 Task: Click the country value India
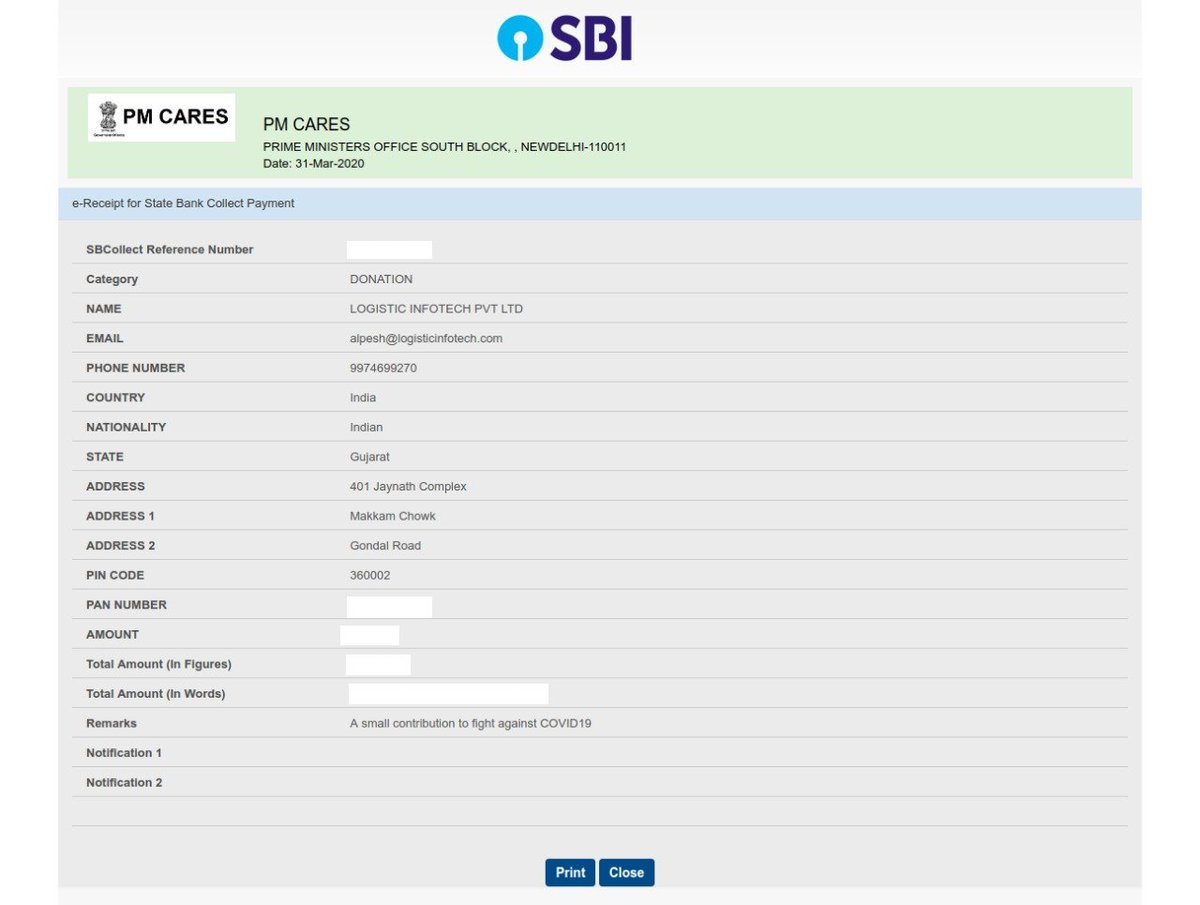point(363,397)
